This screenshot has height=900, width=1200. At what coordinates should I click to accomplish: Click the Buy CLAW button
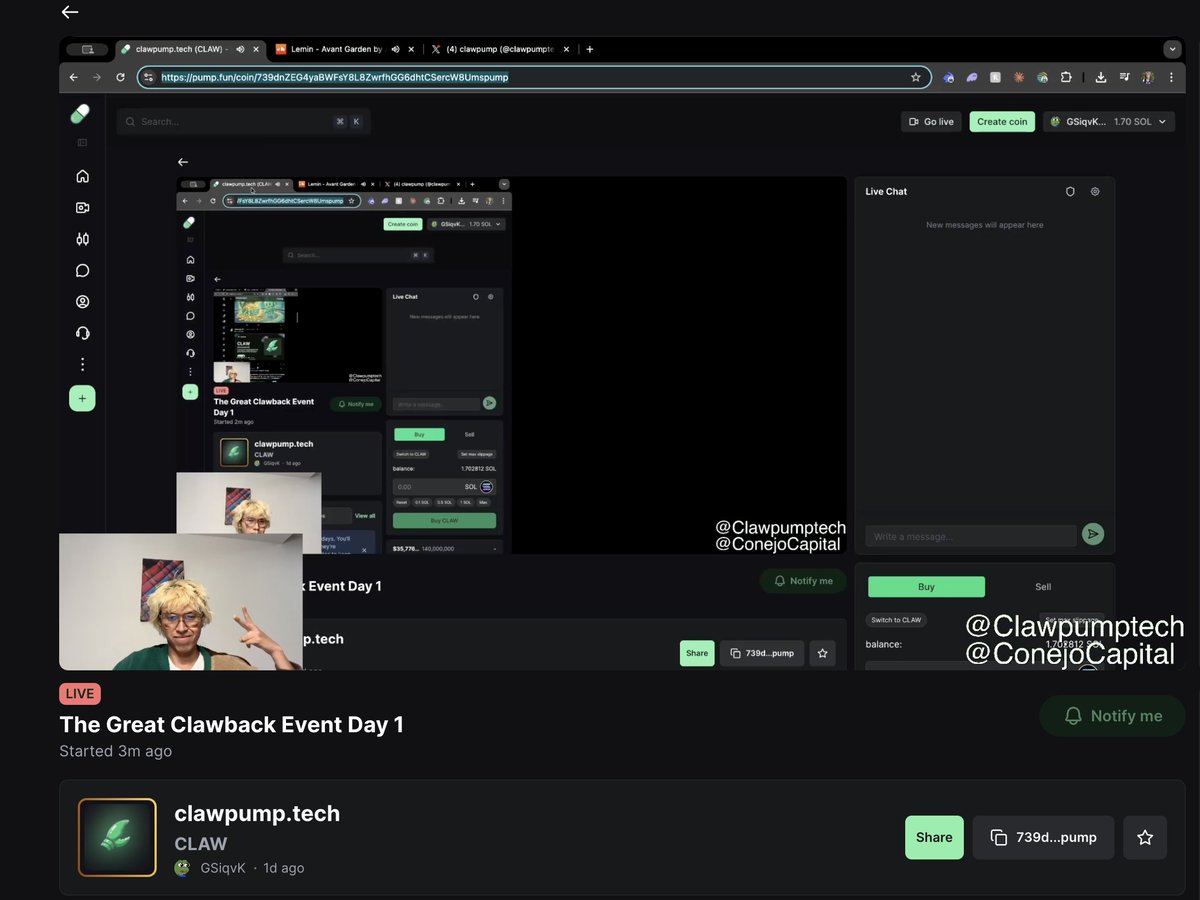(x=444, y=520)
